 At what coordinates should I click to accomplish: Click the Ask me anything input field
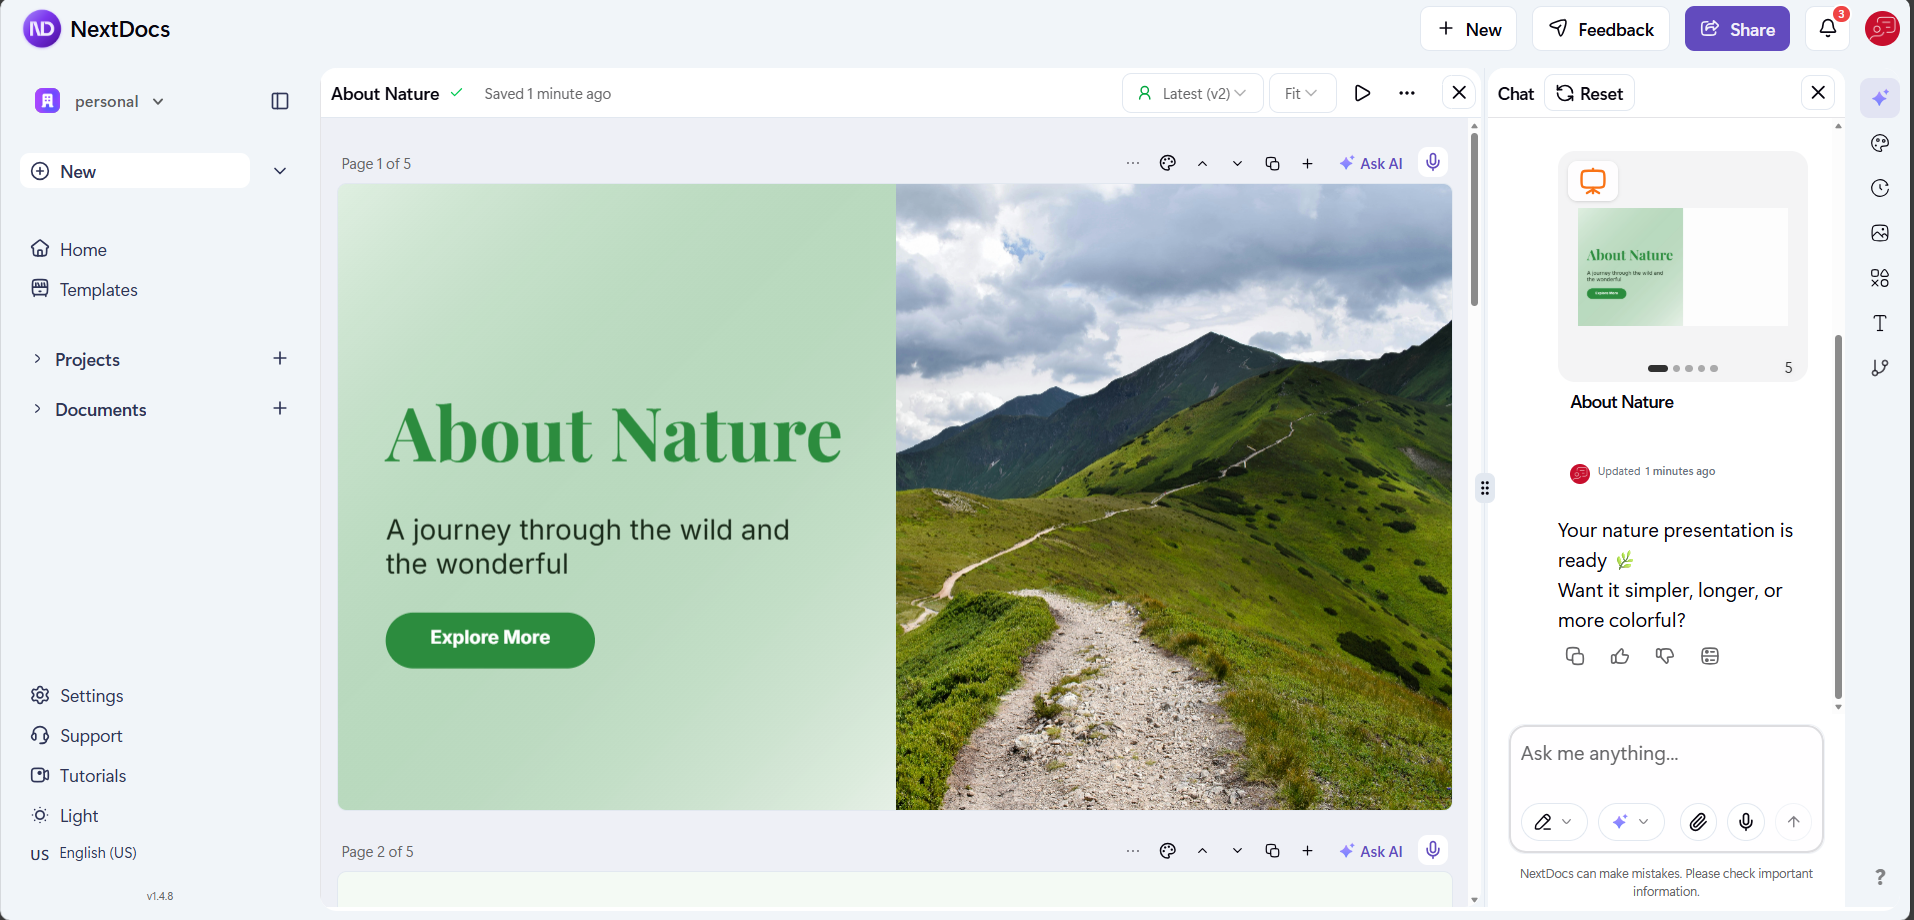click(1665, 754)
